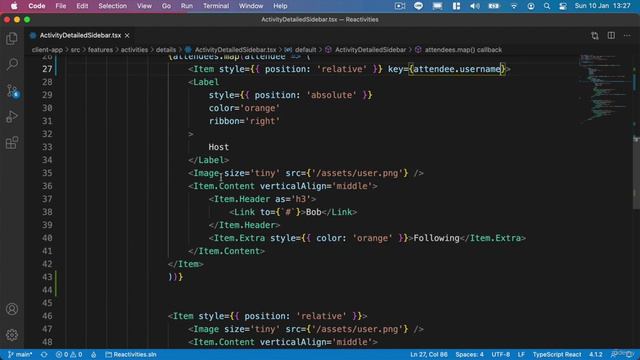
Task: Click the Wi-Fi icon in menu bar
Action: coord(514,6)
